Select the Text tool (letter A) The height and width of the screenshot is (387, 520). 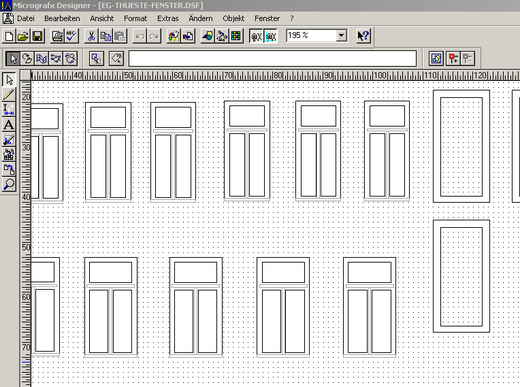pos(9,125)
